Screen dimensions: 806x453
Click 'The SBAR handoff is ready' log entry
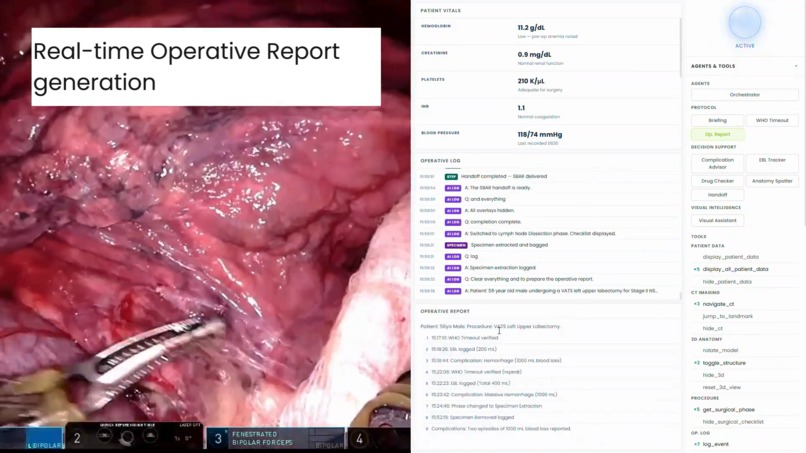[498, 188]
